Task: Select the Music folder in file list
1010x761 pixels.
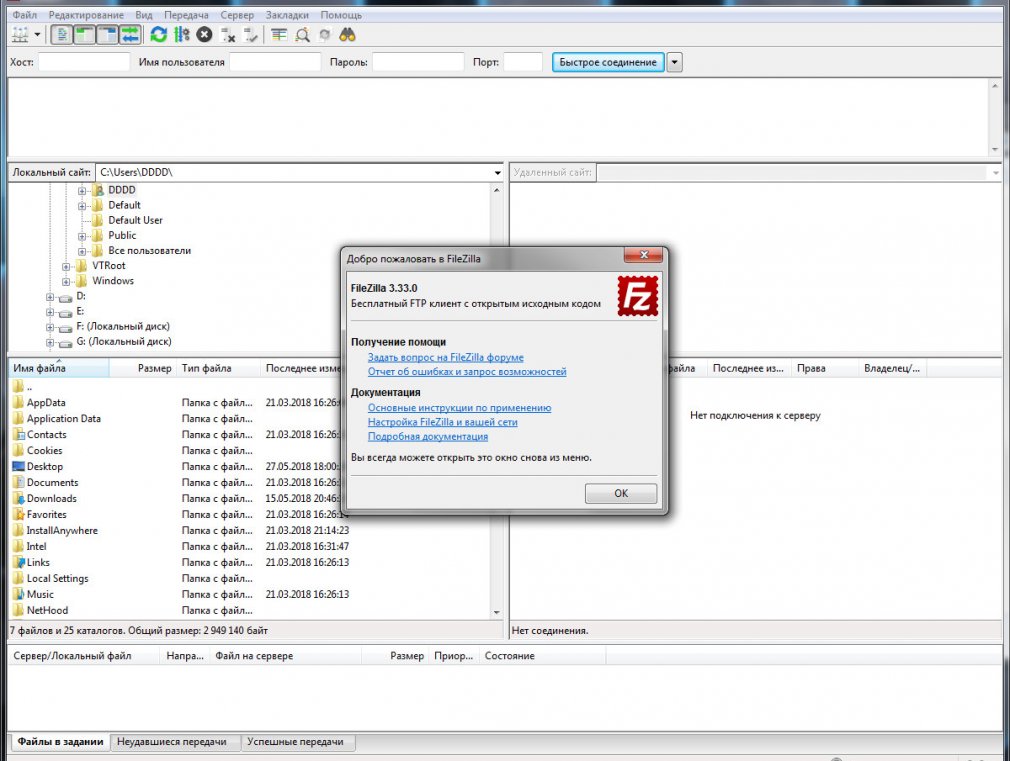Action: pos(40,595)
